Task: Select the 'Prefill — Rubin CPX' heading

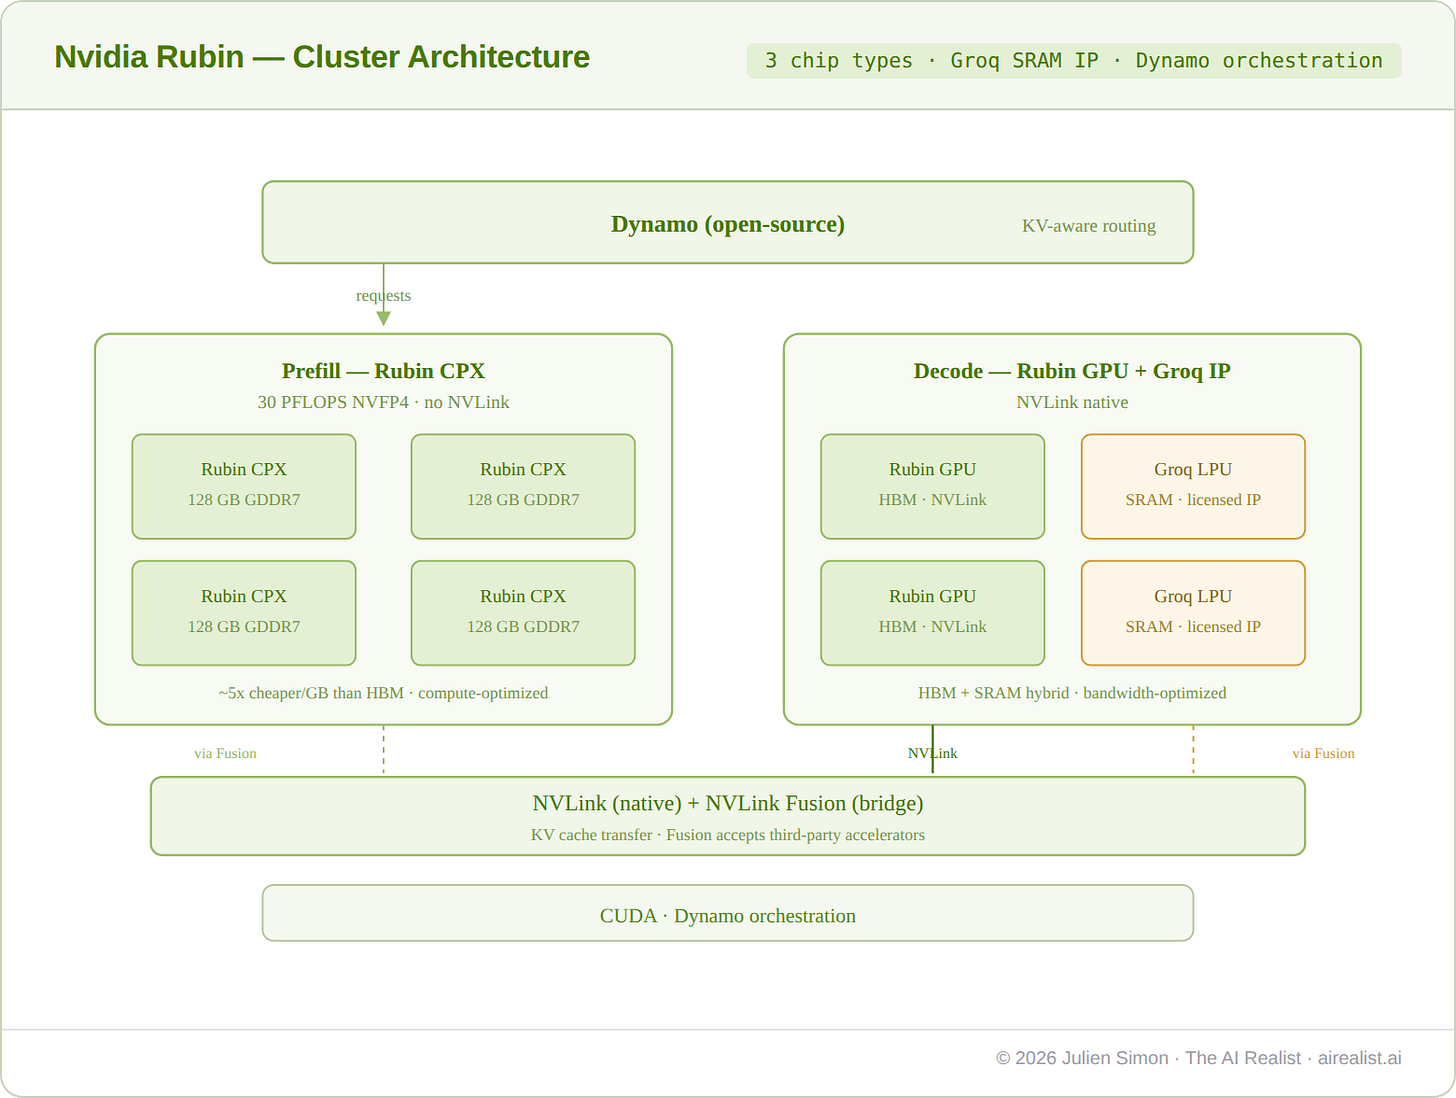Action: pyautogui.click(x=383, y=371)
